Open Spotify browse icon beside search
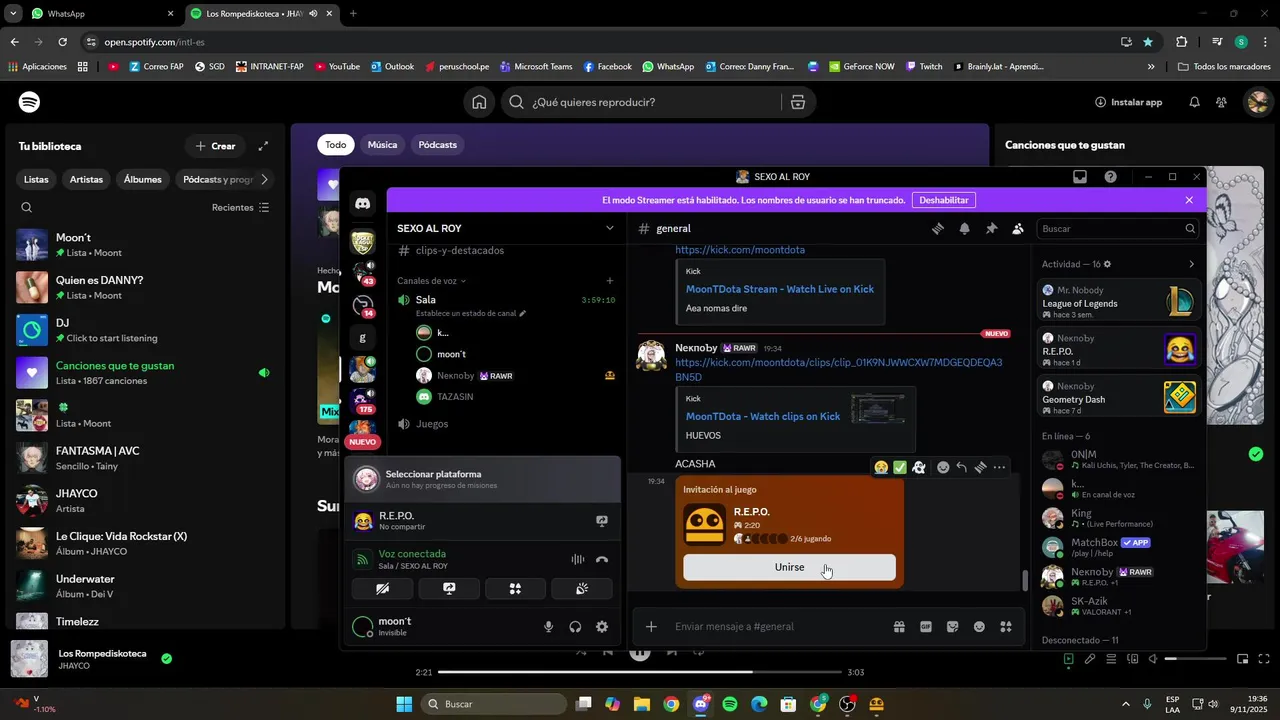Viewport: 1280px width, 720px height. 798,102
